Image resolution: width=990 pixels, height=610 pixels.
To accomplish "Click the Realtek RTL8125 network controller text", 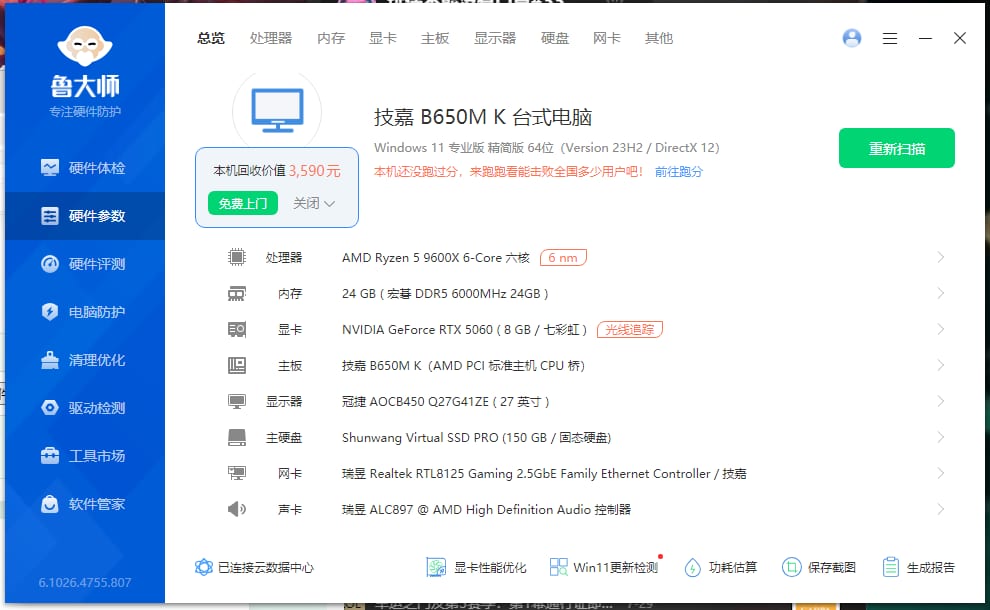I will [x=544, y=474].
